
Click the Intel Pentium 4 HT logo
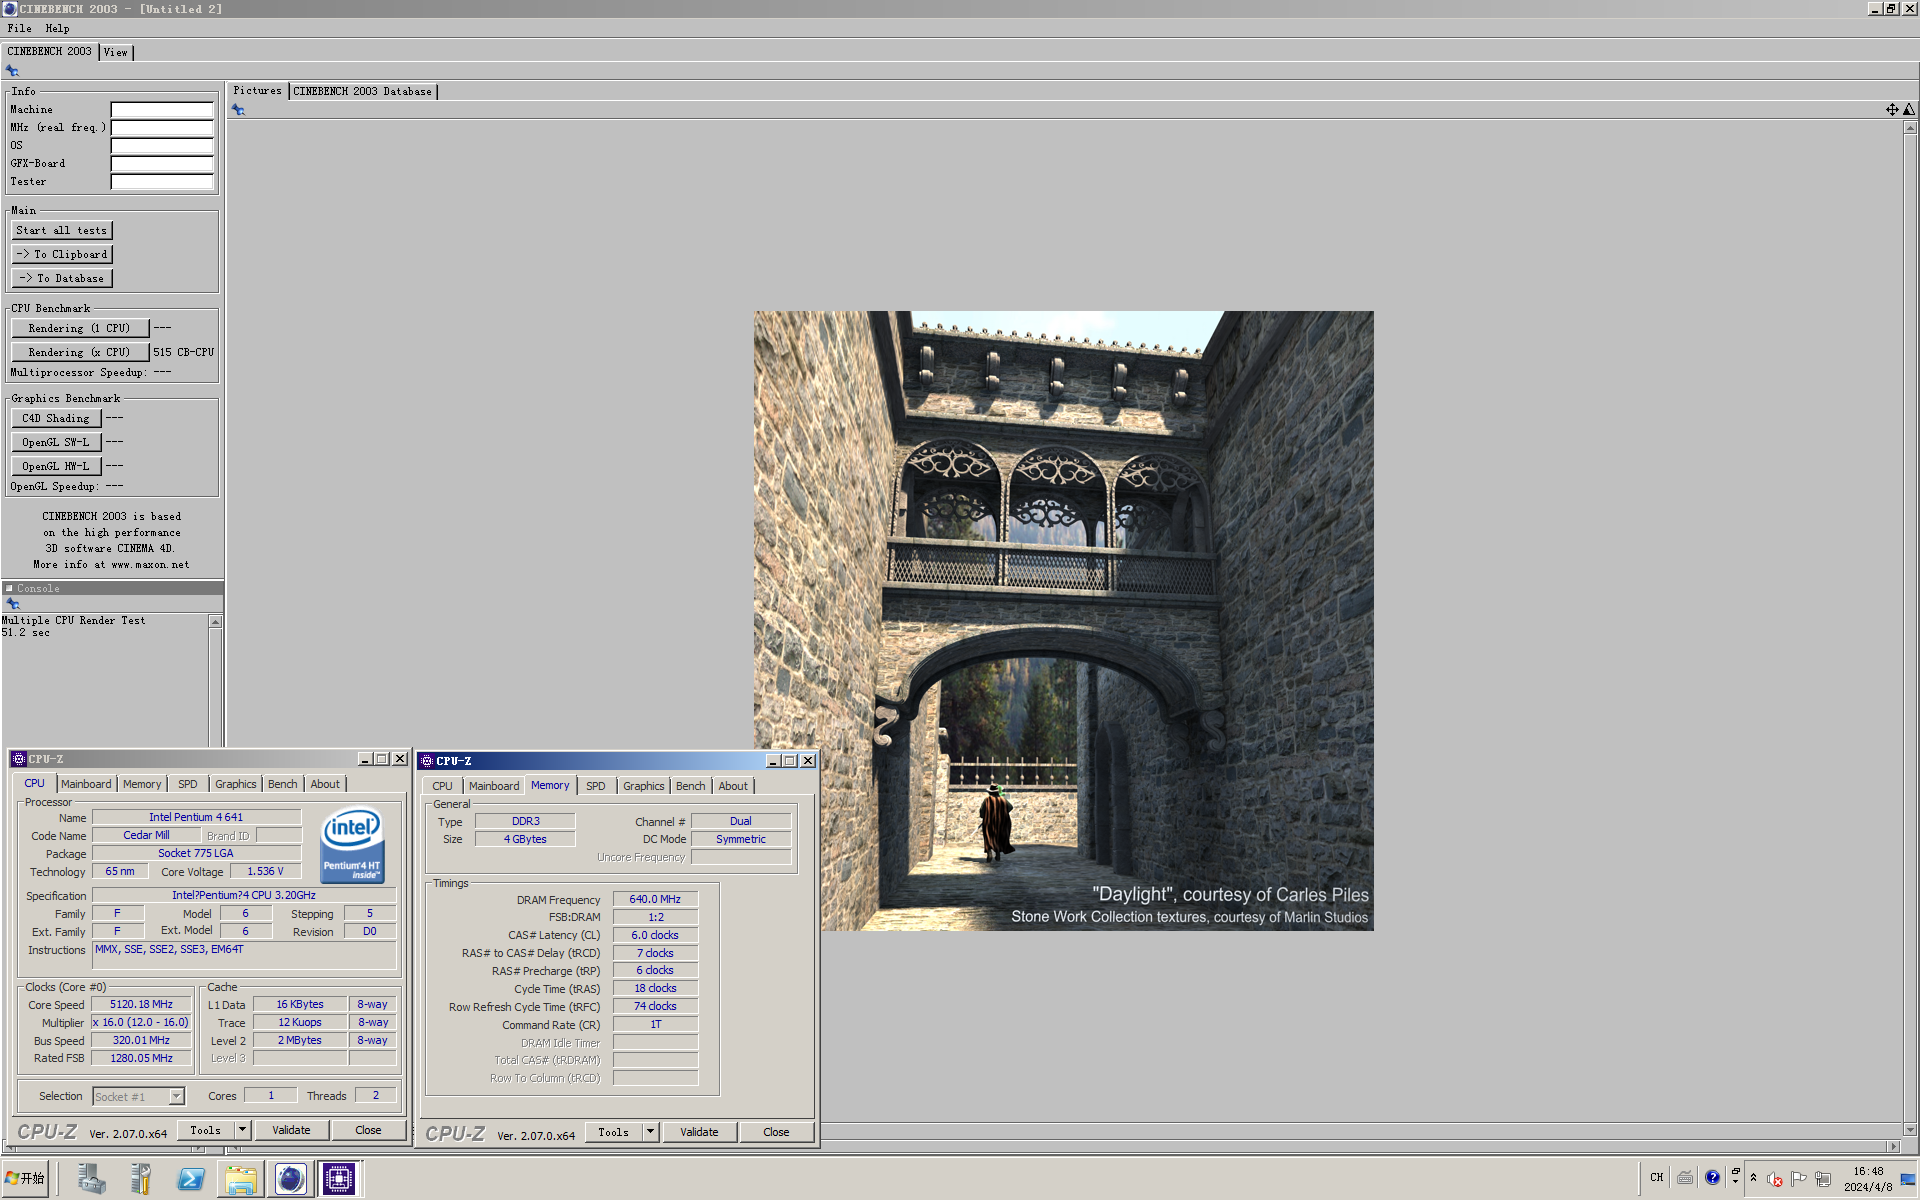(x=352, y=846)
